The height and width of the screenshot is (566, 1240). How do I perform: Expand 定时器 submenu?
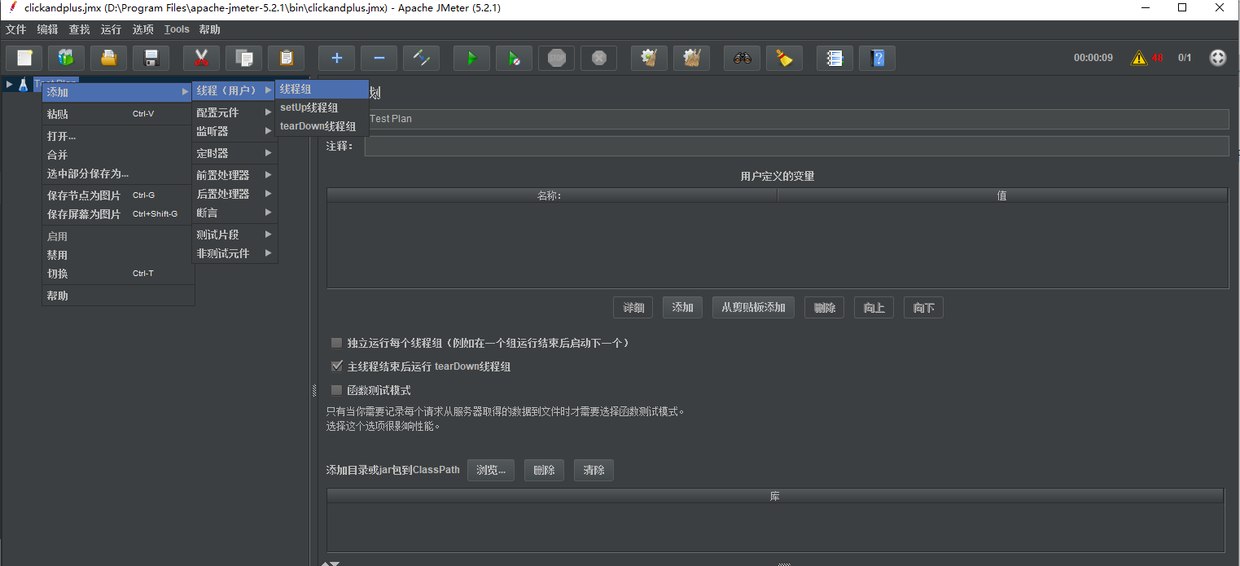[x=234, y=153]
